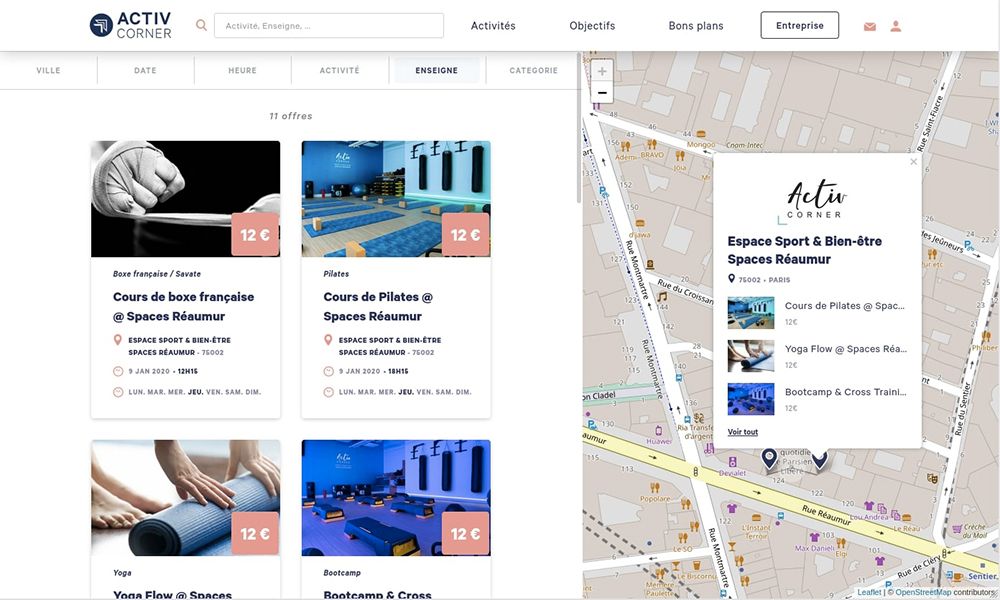
Task: Type in the Activité, Enseigne search field
Action: 328,26
